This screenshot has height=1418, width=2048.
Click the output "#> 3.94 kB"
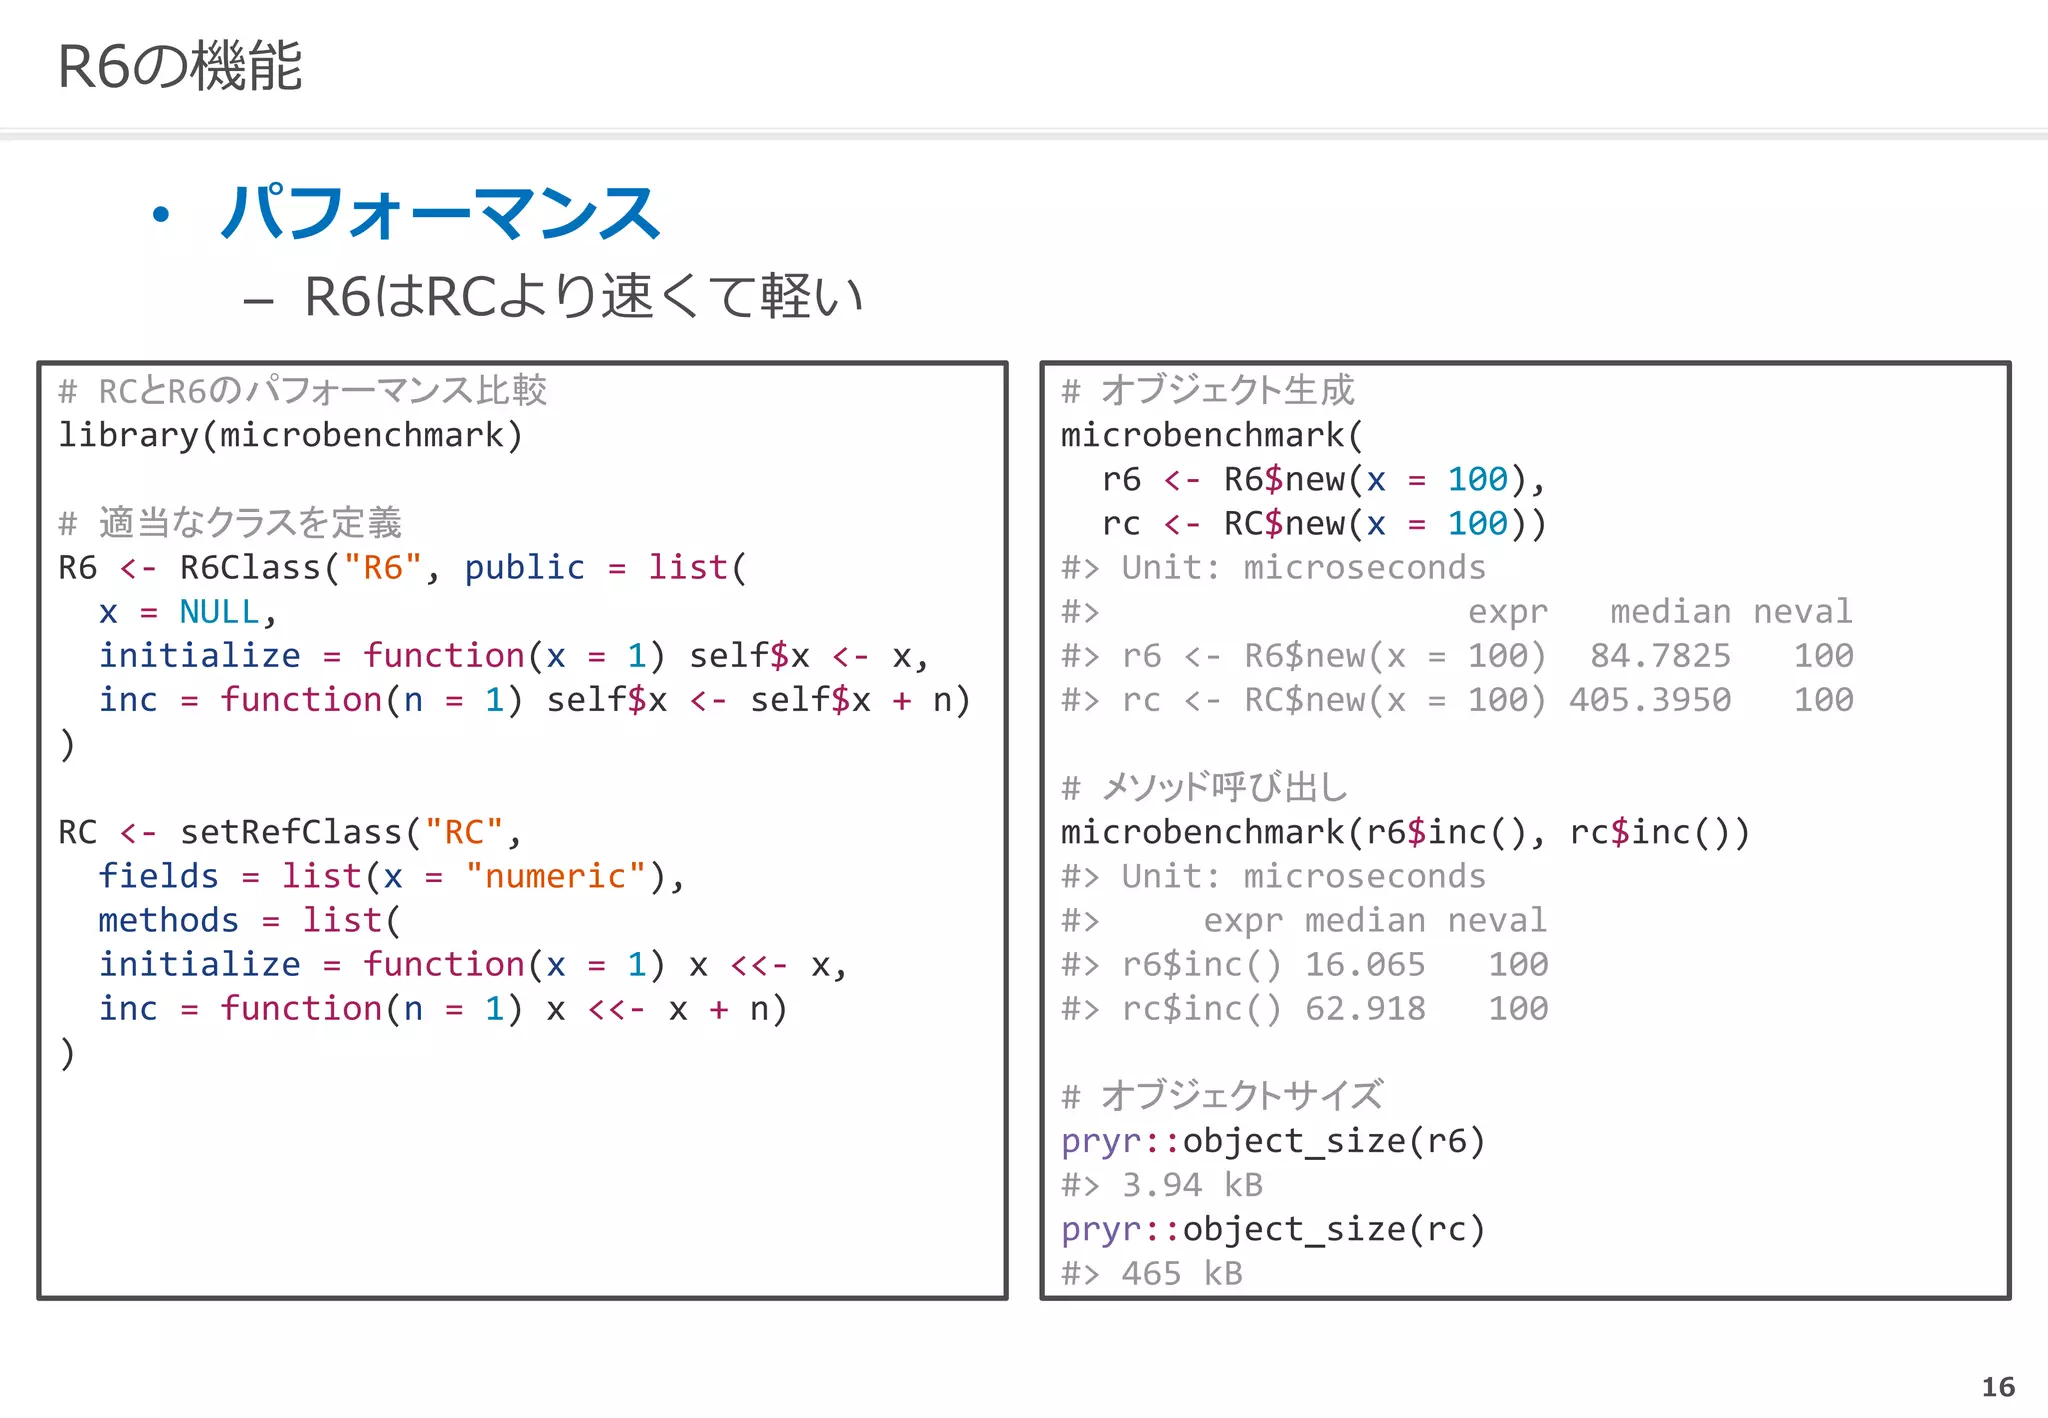tap(1162, 1185)
